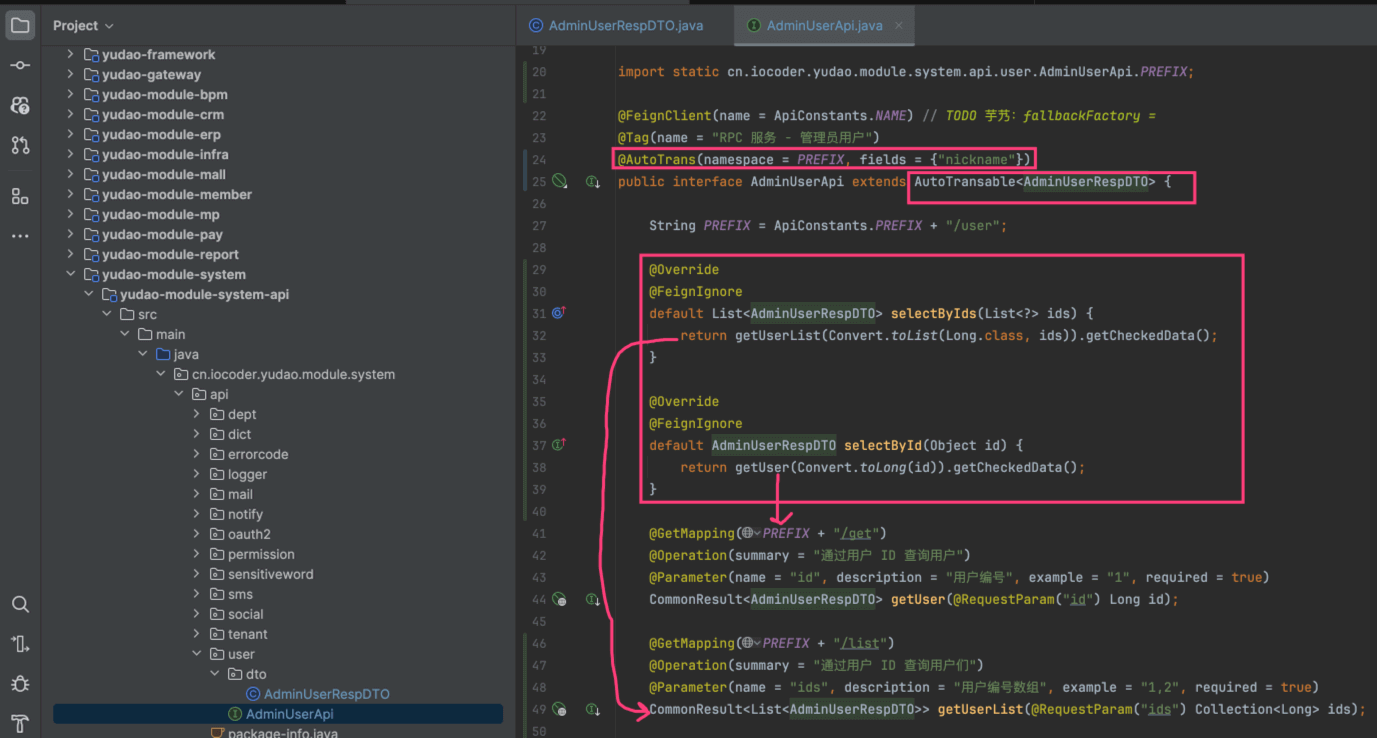
Task: Close the AdminUserApi.java tab
Action: (899, 26)
